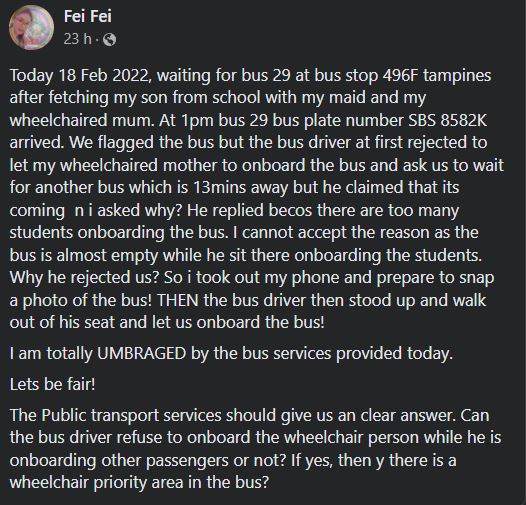Click the capitalized word UMBRAGED
This screenshot has height=505, width=526.
point(142,353)
